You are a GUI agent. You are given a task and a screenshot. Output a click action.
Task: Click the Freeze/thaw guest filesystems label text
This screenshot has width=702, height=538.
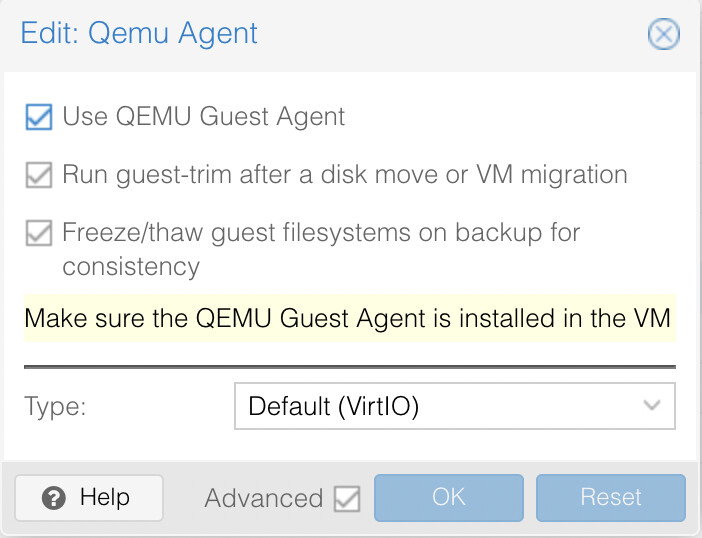pyautogui.click(x=321, y=249)
